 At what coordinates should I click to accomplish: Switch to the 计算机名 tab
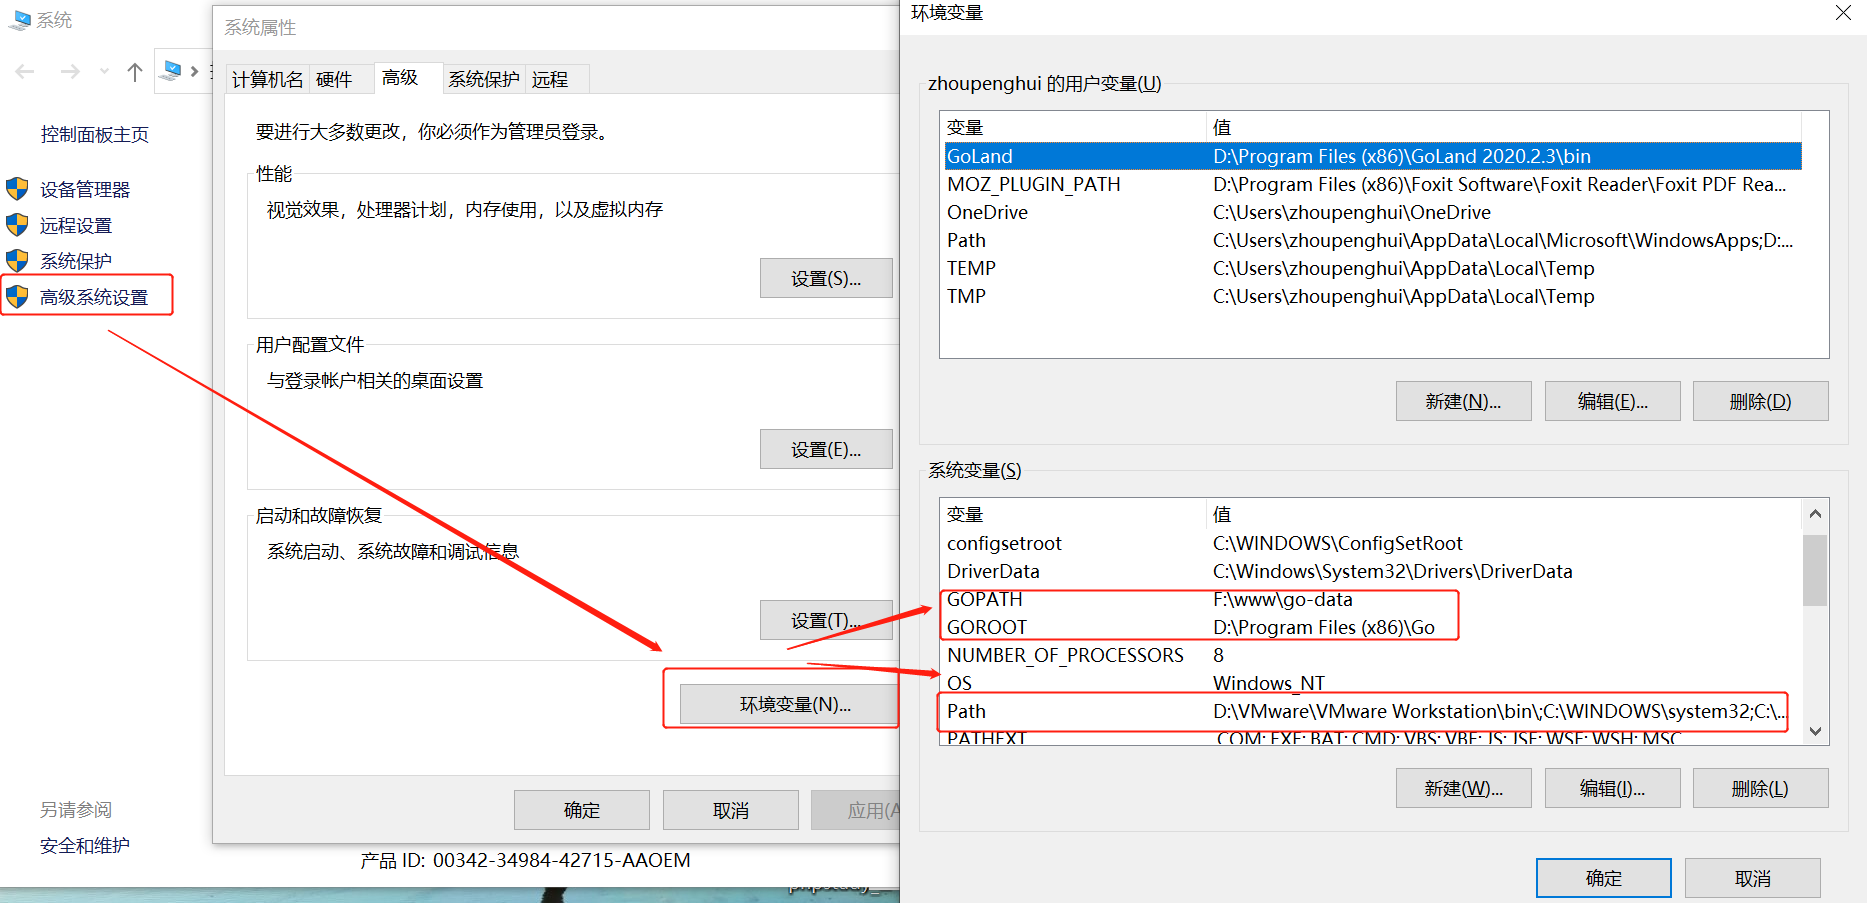click(267, 79)
